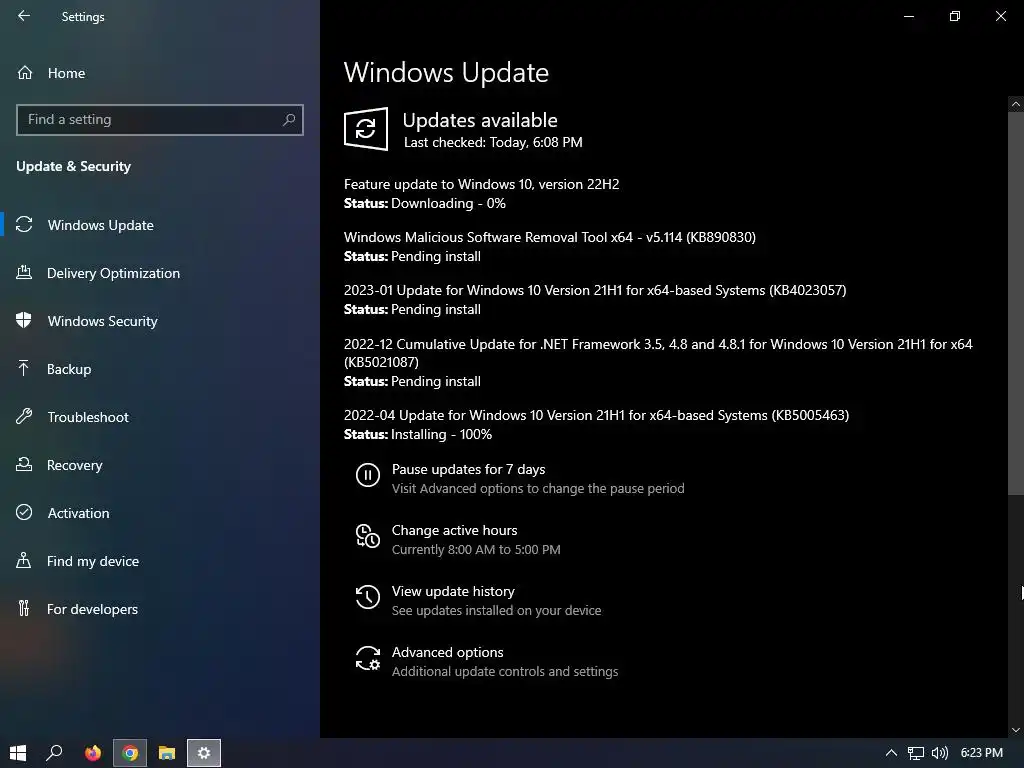1024x768 pixels.
Task: Click the search magnifier in Find a setting
Action: pos(289,120)
